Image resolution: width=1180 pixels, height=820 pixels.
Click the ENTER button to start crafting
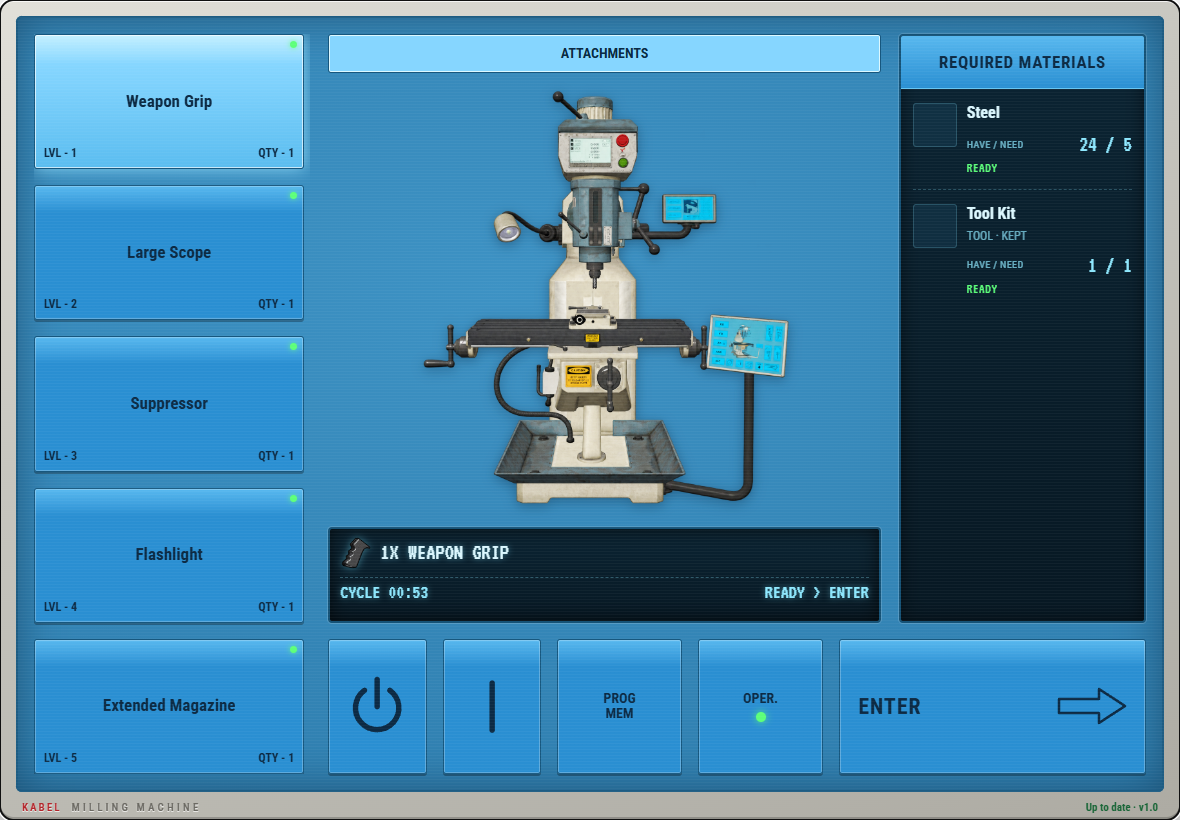coord(992,706)
